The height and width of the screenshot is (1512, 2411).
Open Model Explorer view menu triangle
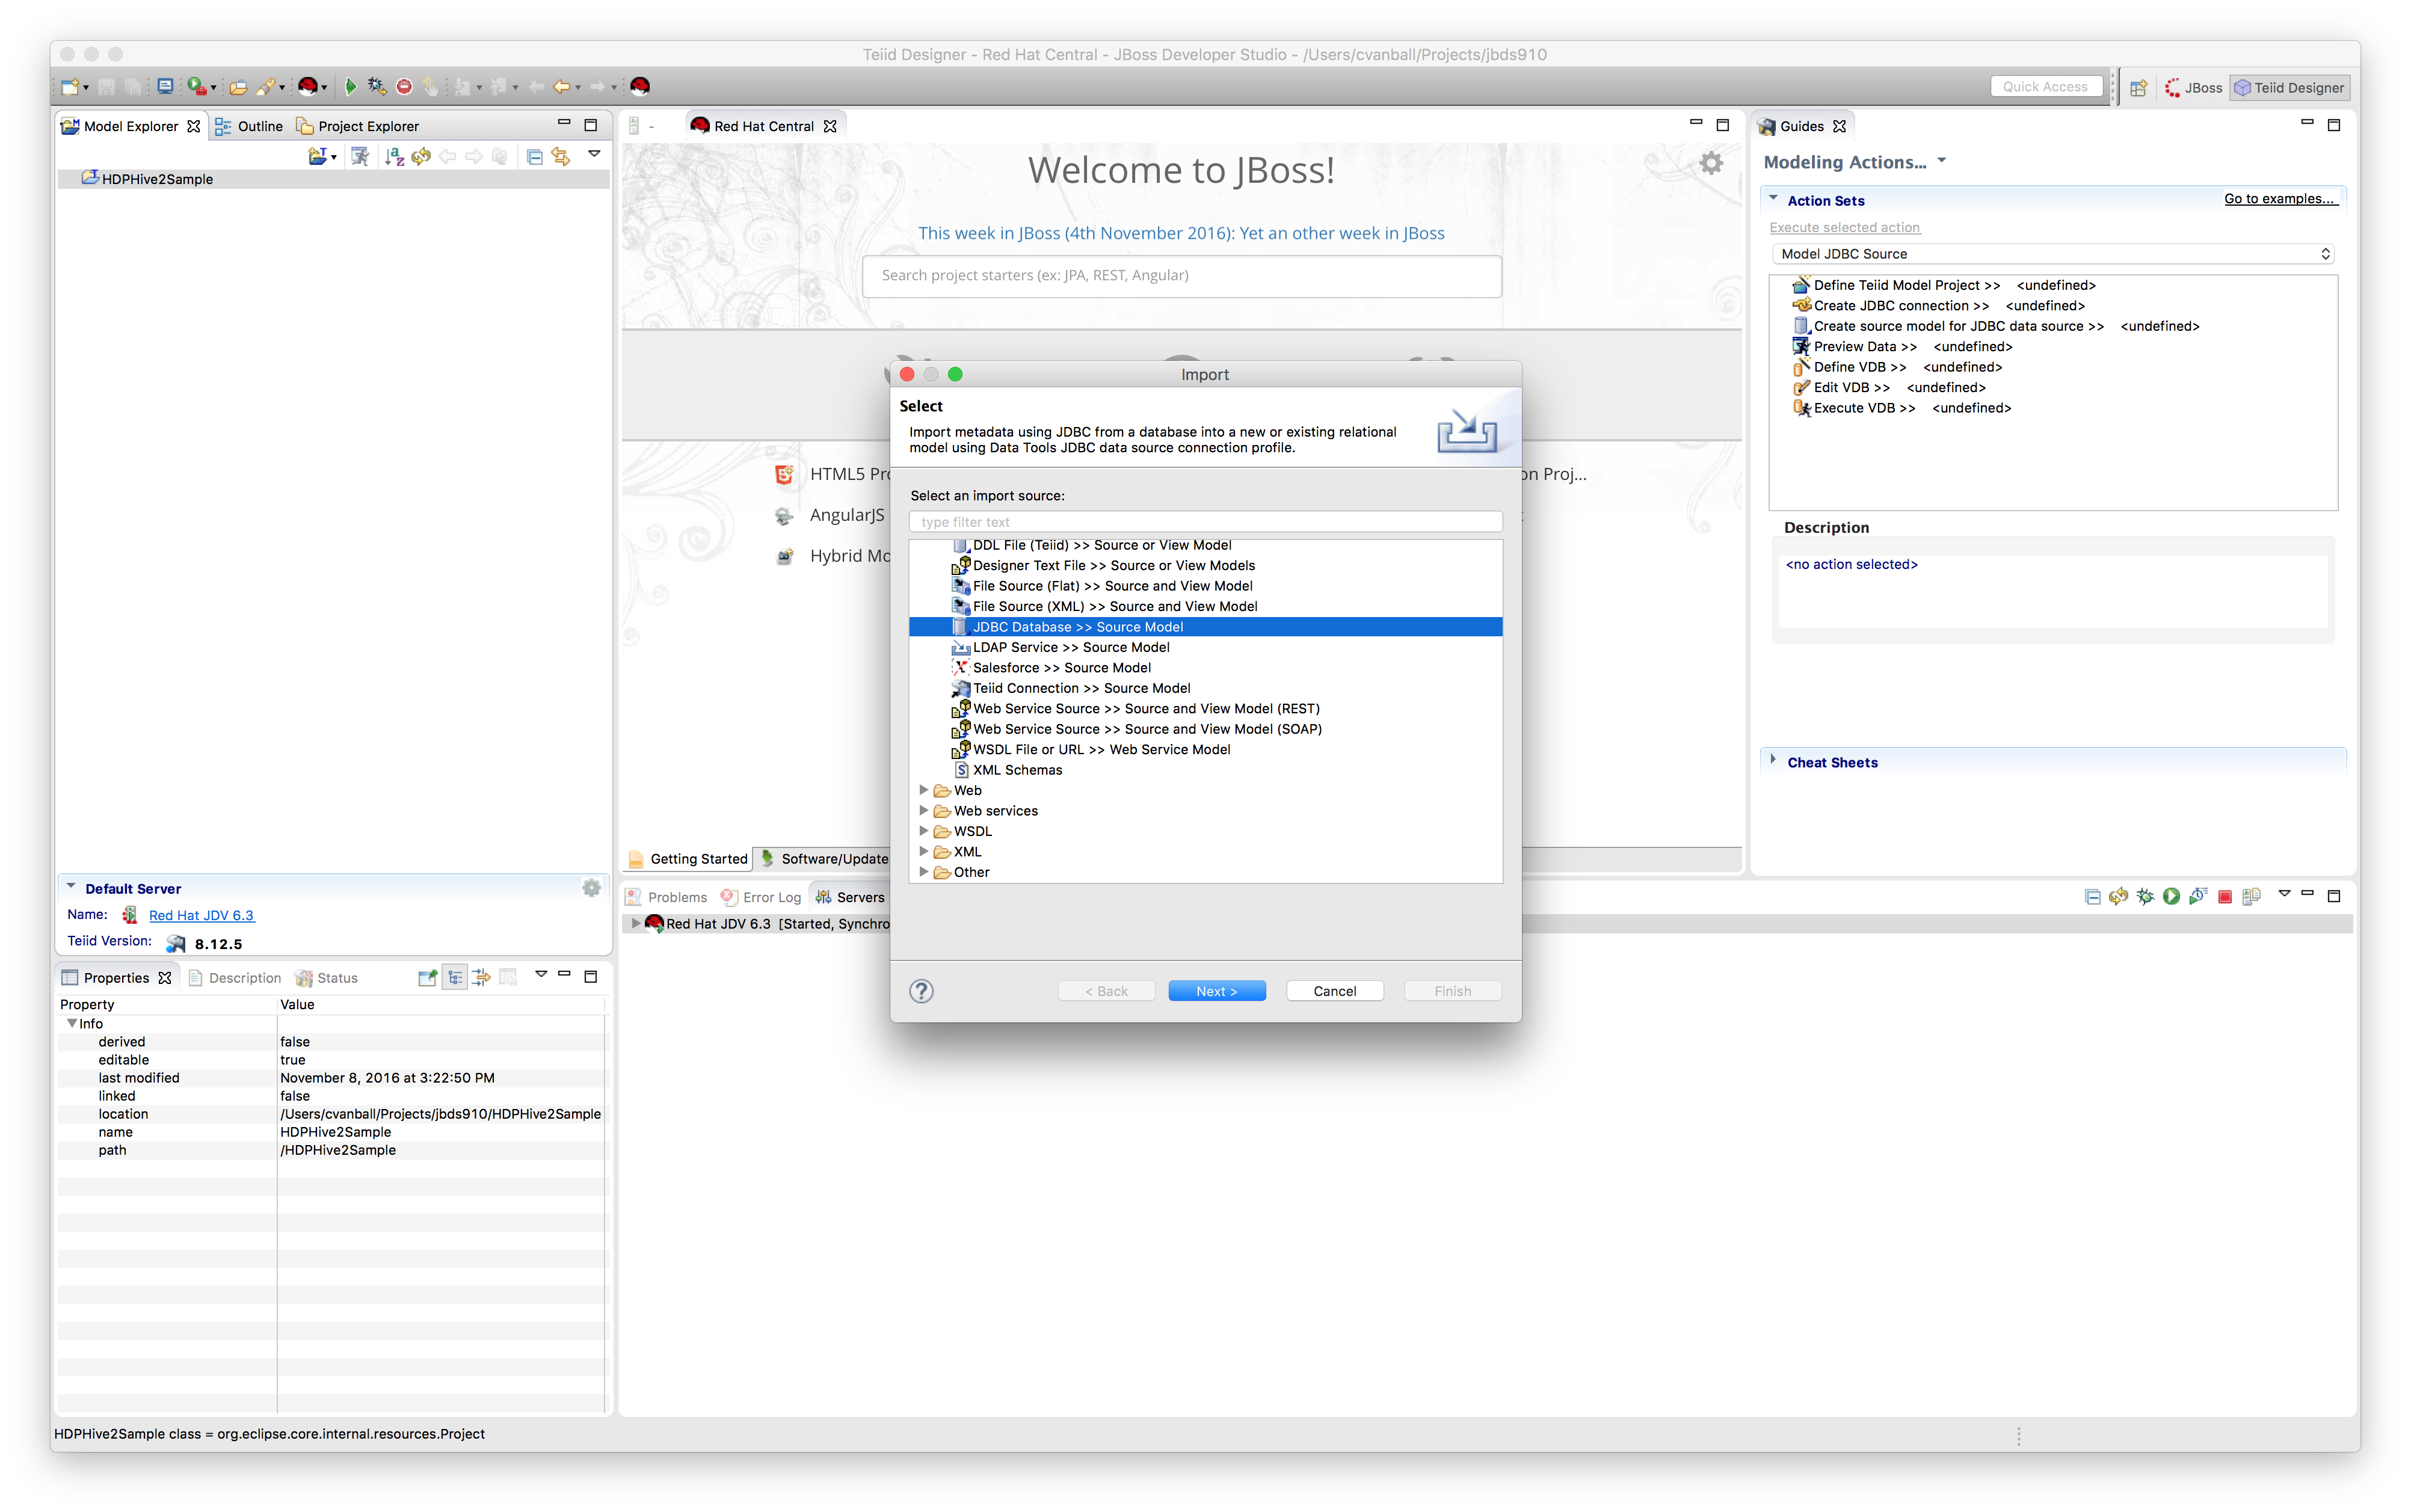[x=594, y=154]
